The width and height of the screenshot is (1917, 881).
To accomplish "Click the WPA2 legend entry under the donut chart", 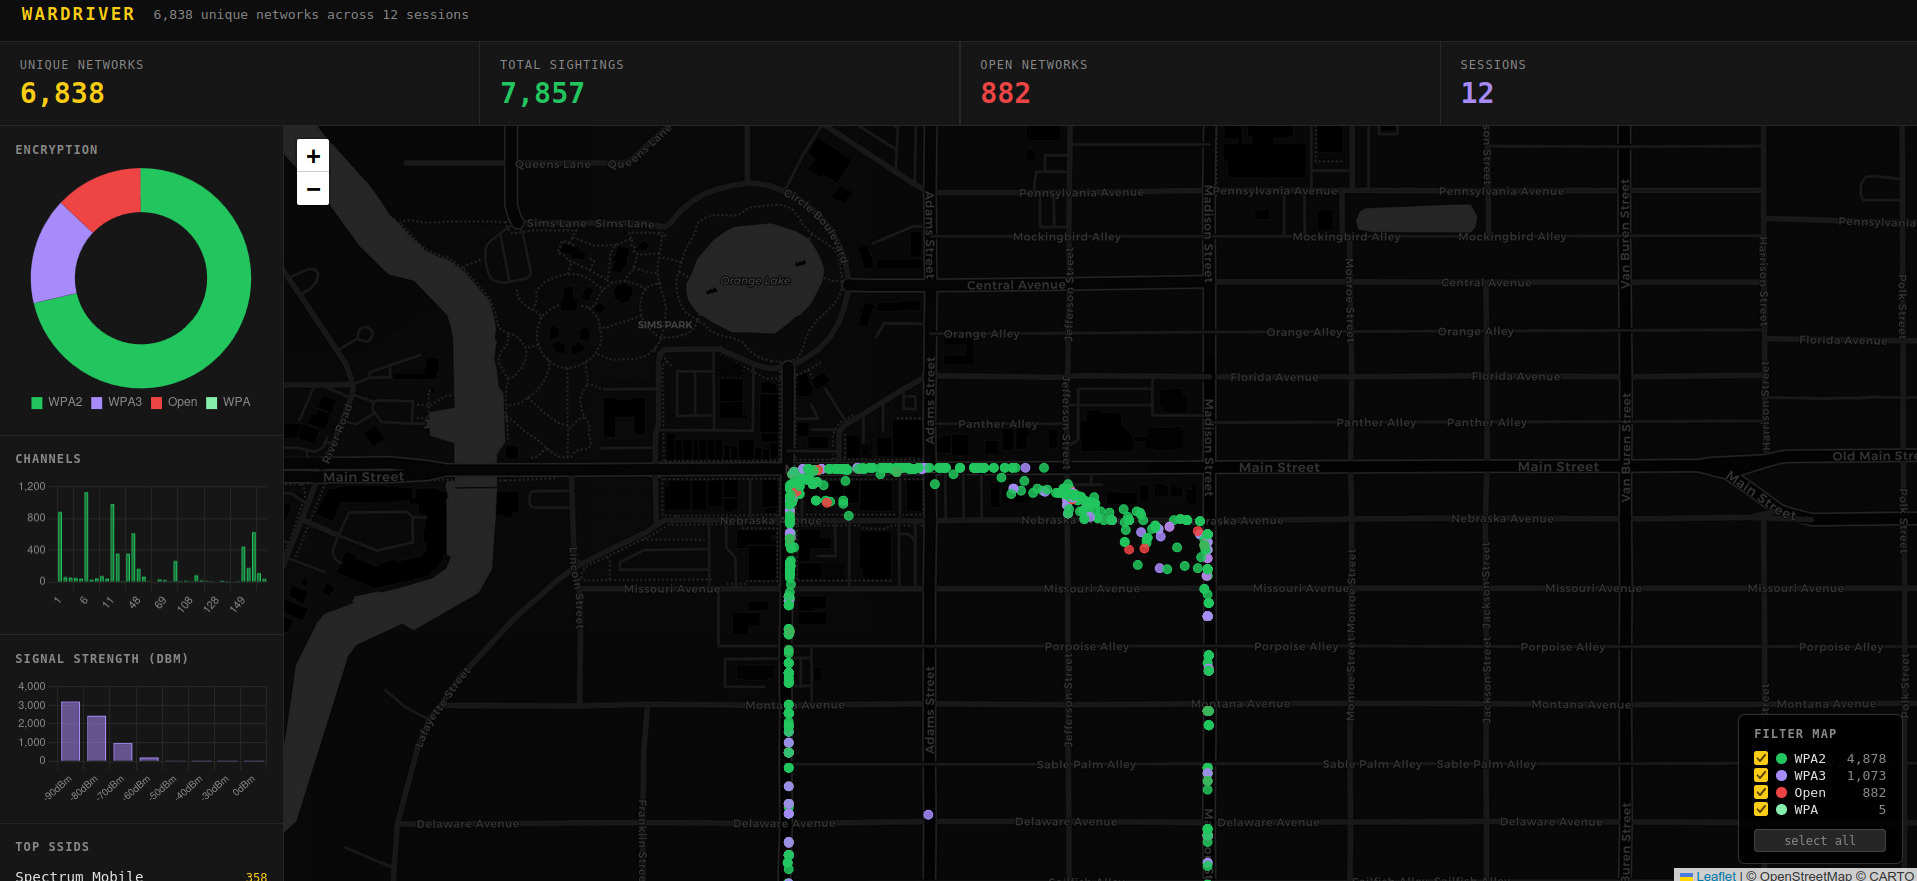I will 57,402.
